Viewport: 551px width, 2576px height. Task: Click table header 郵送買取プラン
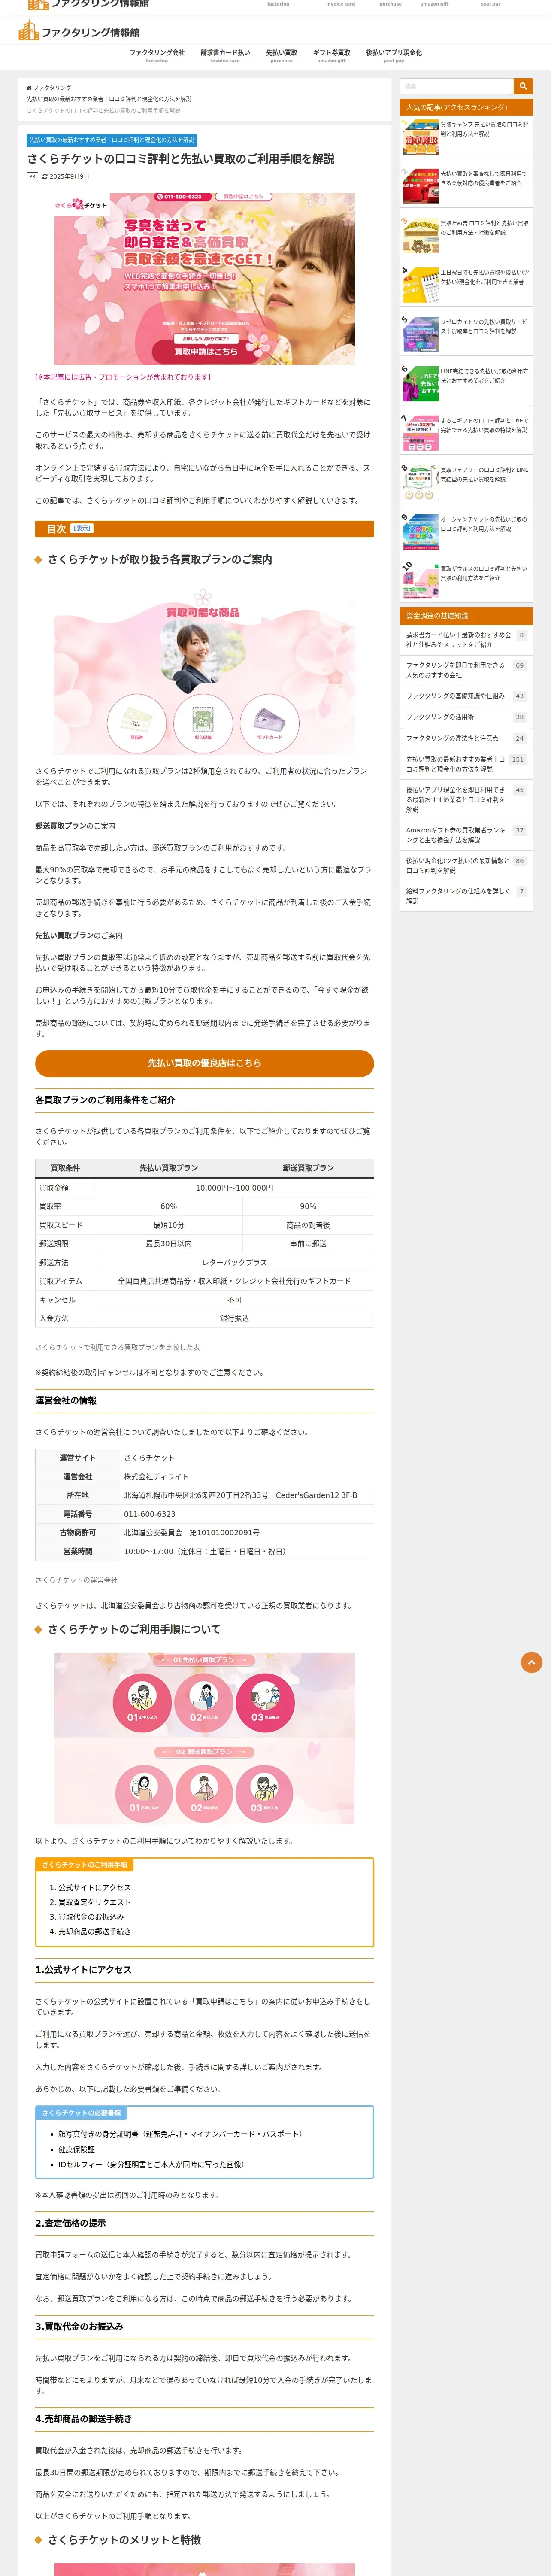pos(308,1168)
